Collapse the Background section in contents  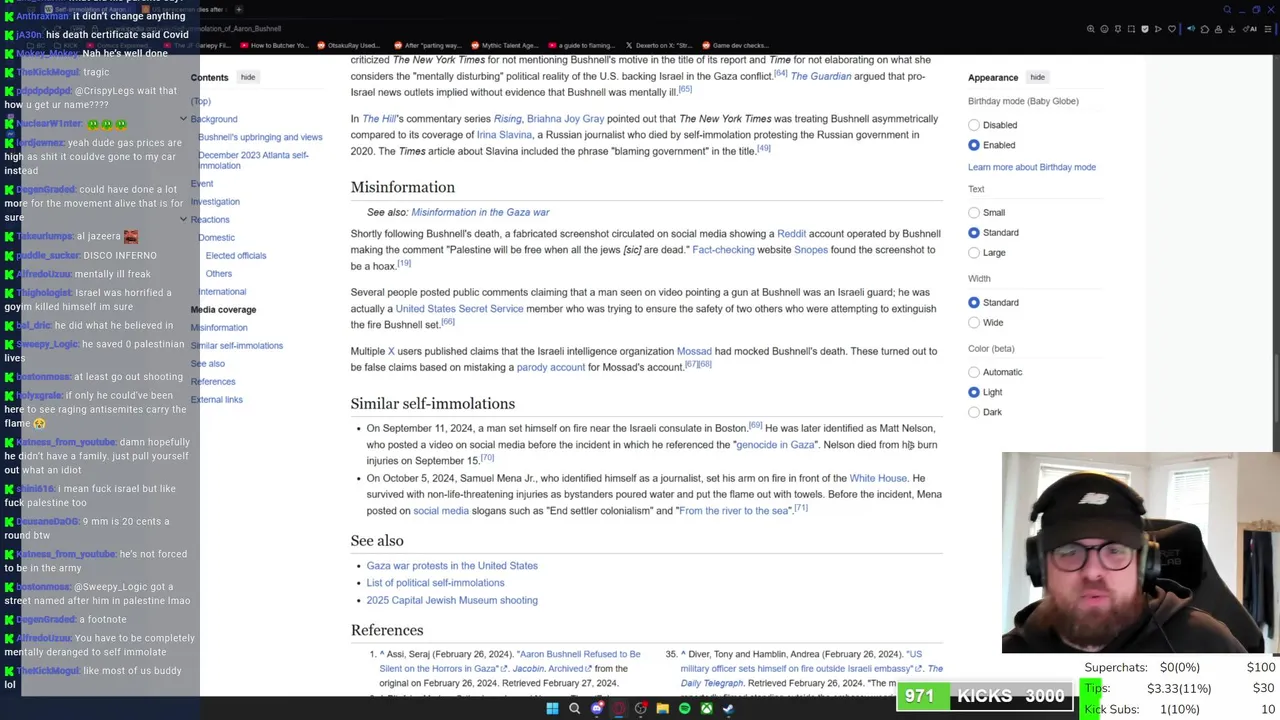[x=183, y=119]
